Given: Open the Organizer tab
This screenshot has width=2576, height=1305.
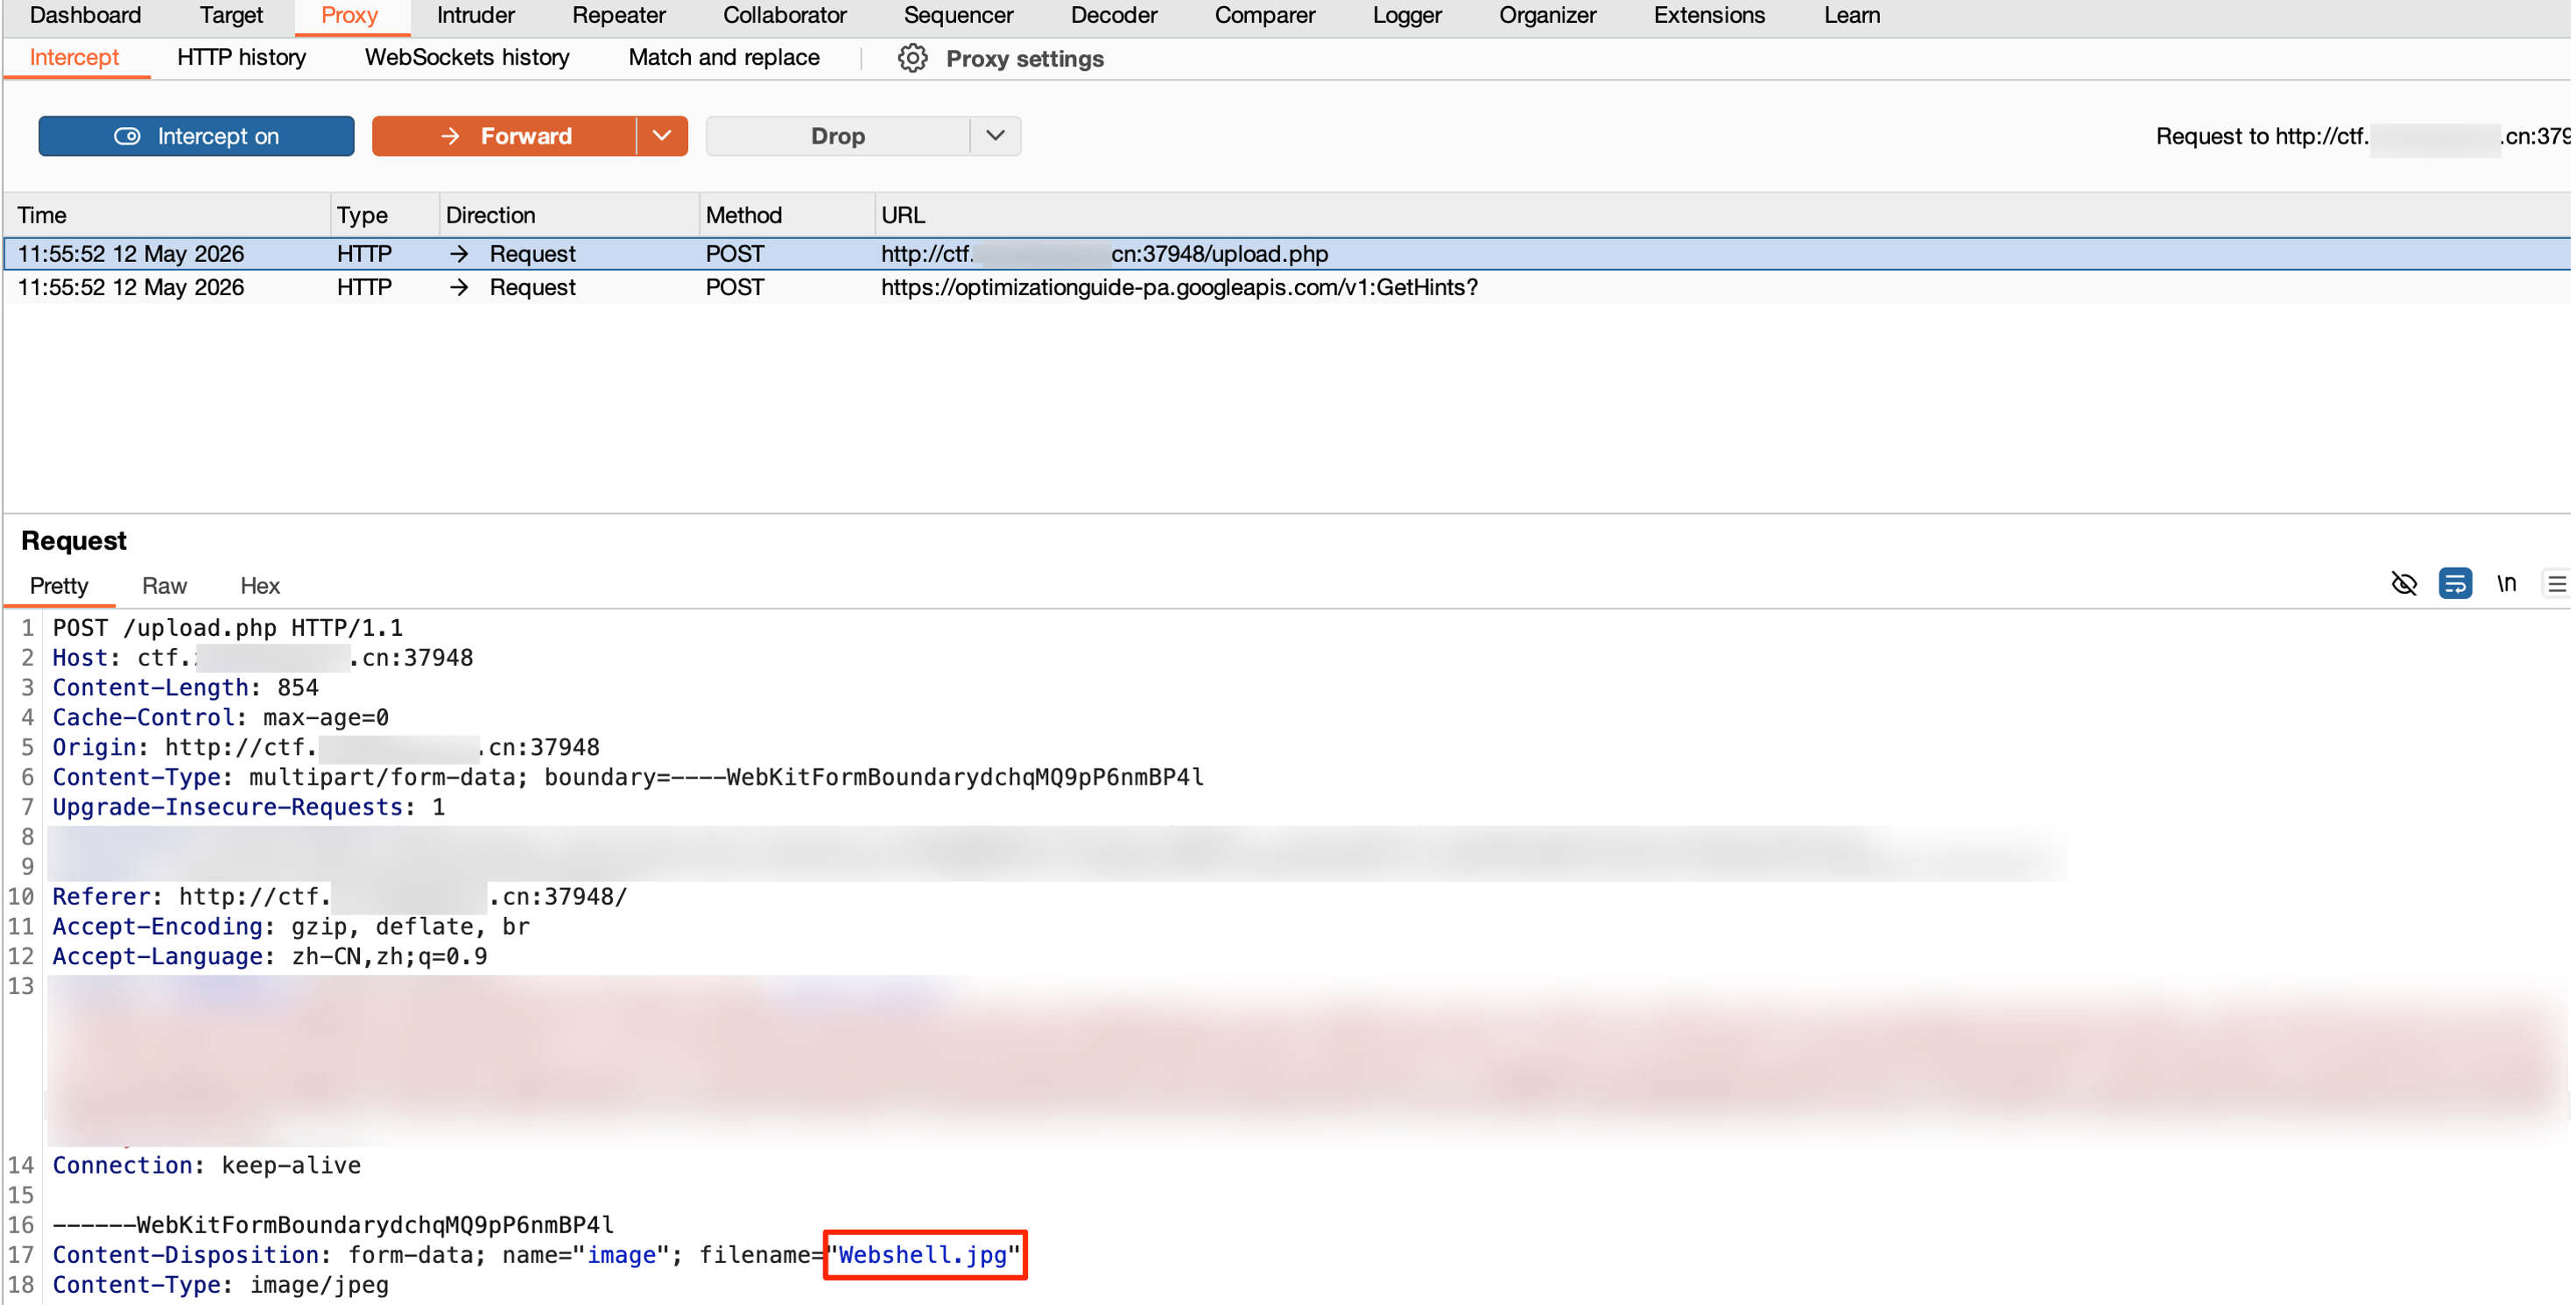Looking at the screenshot, I should (x=1548, y=15).
